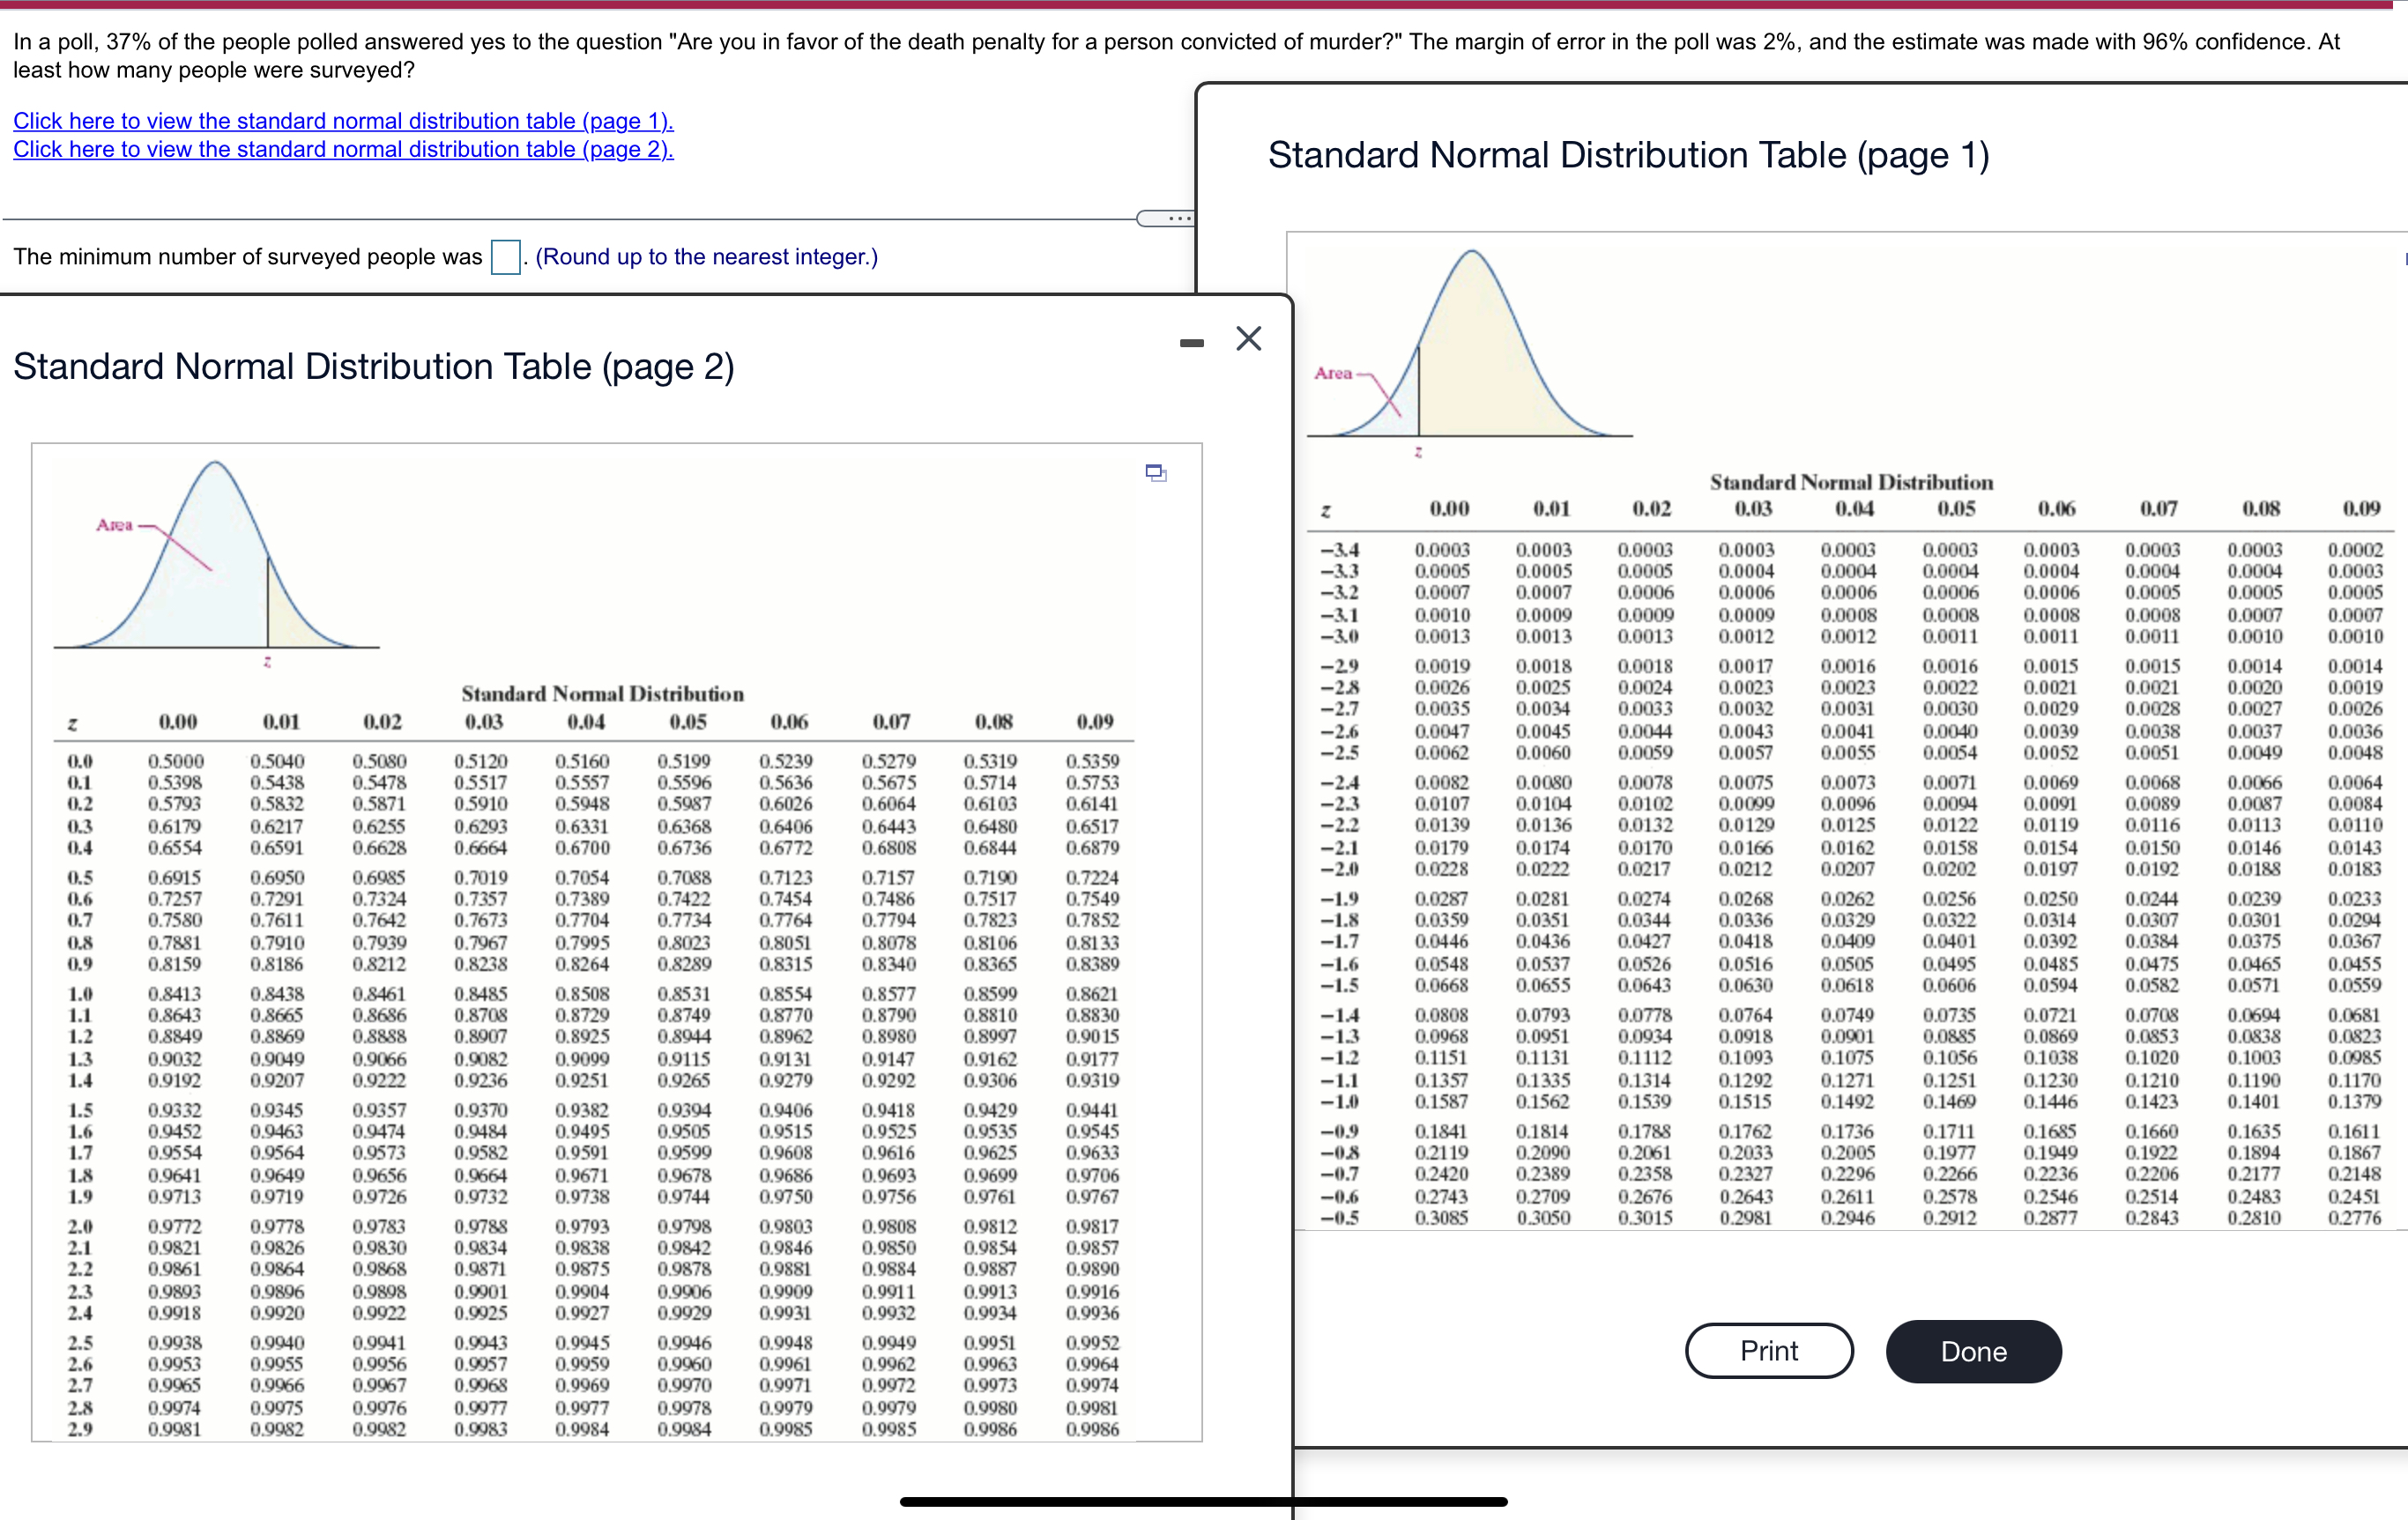Click the horizontal scrollbar at the bottom
2408x1520 pixels.
[1203, 1501]
